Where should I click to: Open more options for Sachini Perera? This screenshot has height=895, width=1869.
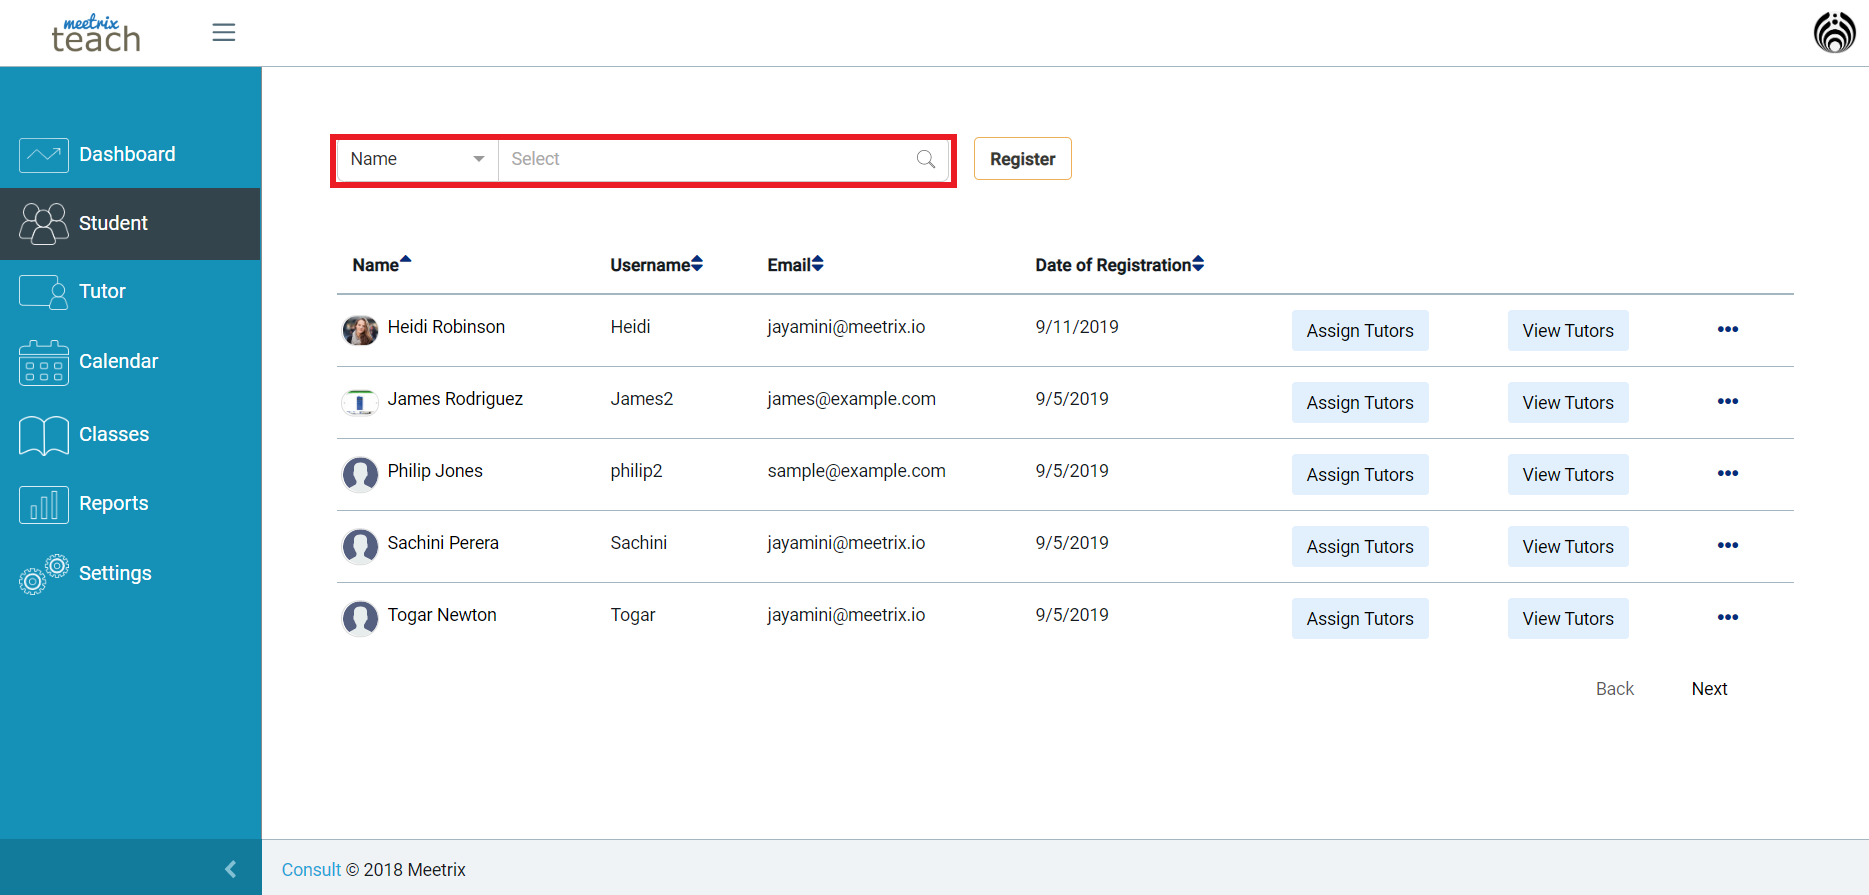(x=1728, y=545)
